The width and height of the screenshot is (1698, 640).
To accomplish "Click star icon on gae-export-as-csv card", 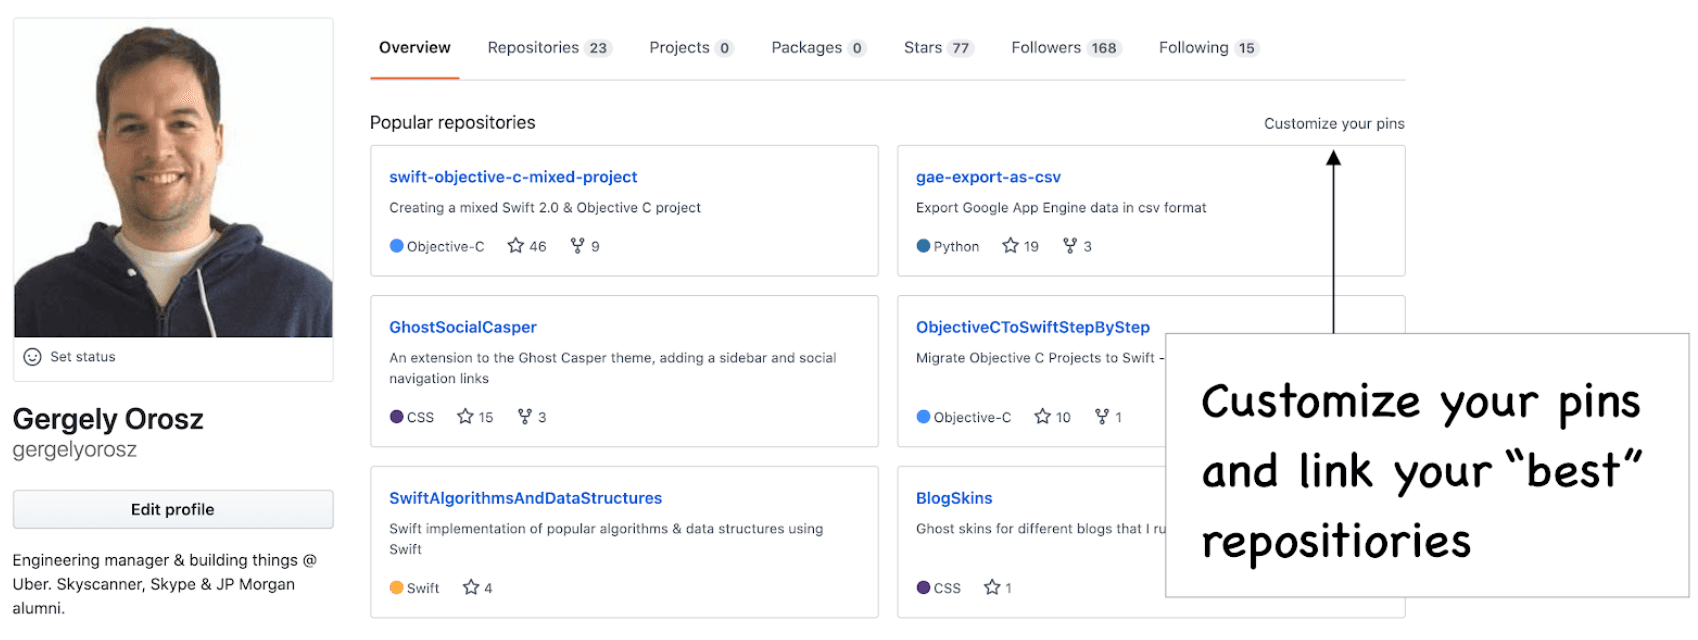I will pos(1010,246).
